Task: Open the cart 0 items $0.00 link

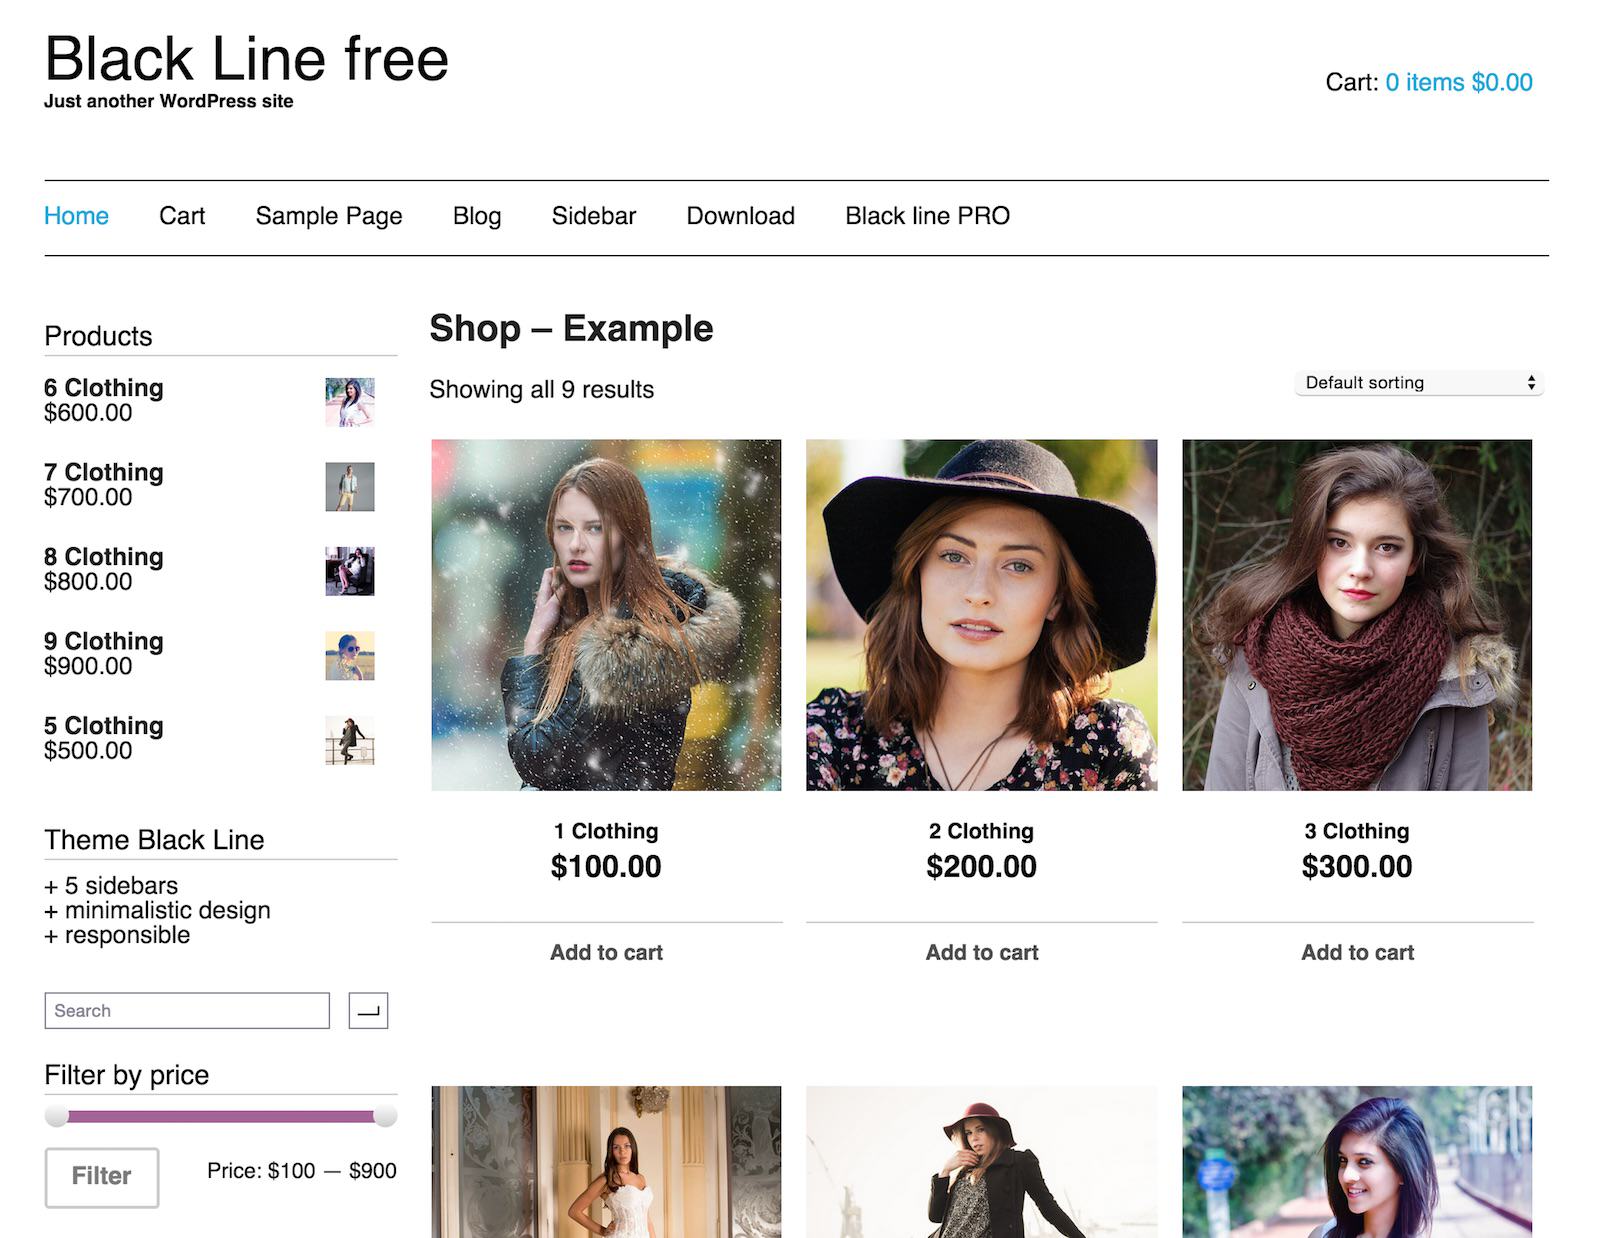Action: click(x=1458, y=83)
